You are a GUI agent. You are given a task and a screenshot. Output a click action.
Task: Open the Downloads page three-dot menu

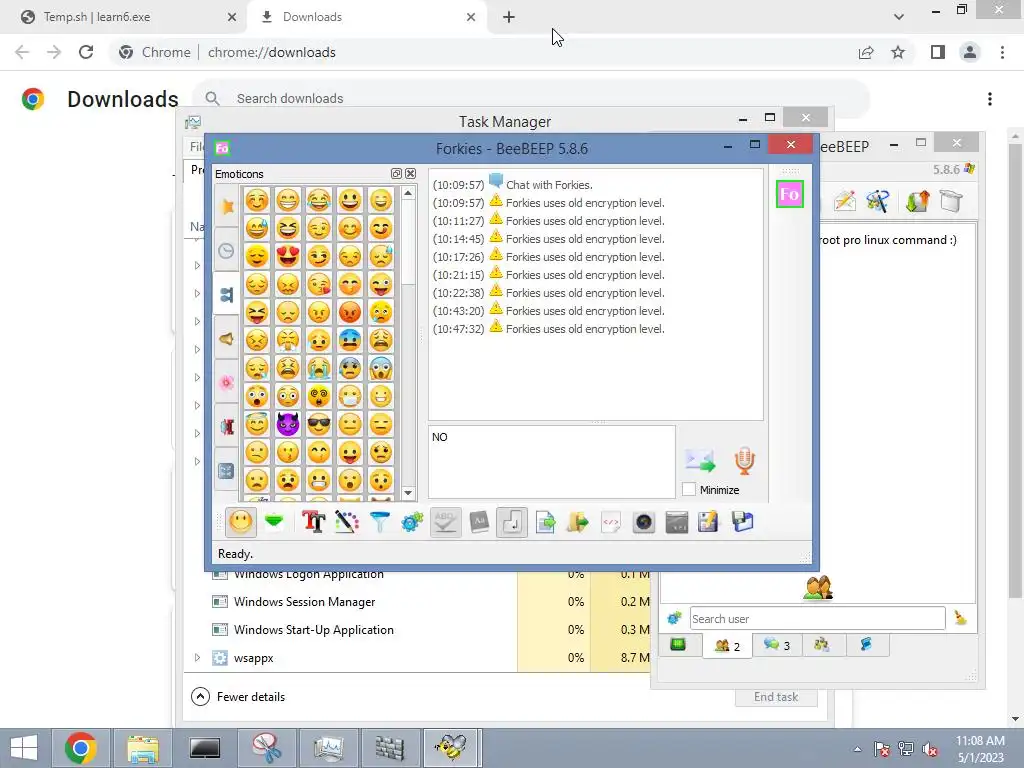coord(990,99)
